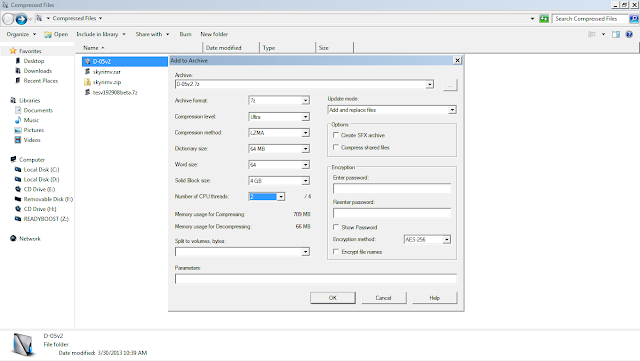Click the change view icon in toolbar
The height and width of the screenshot is (361, 640).
(591, 34)
